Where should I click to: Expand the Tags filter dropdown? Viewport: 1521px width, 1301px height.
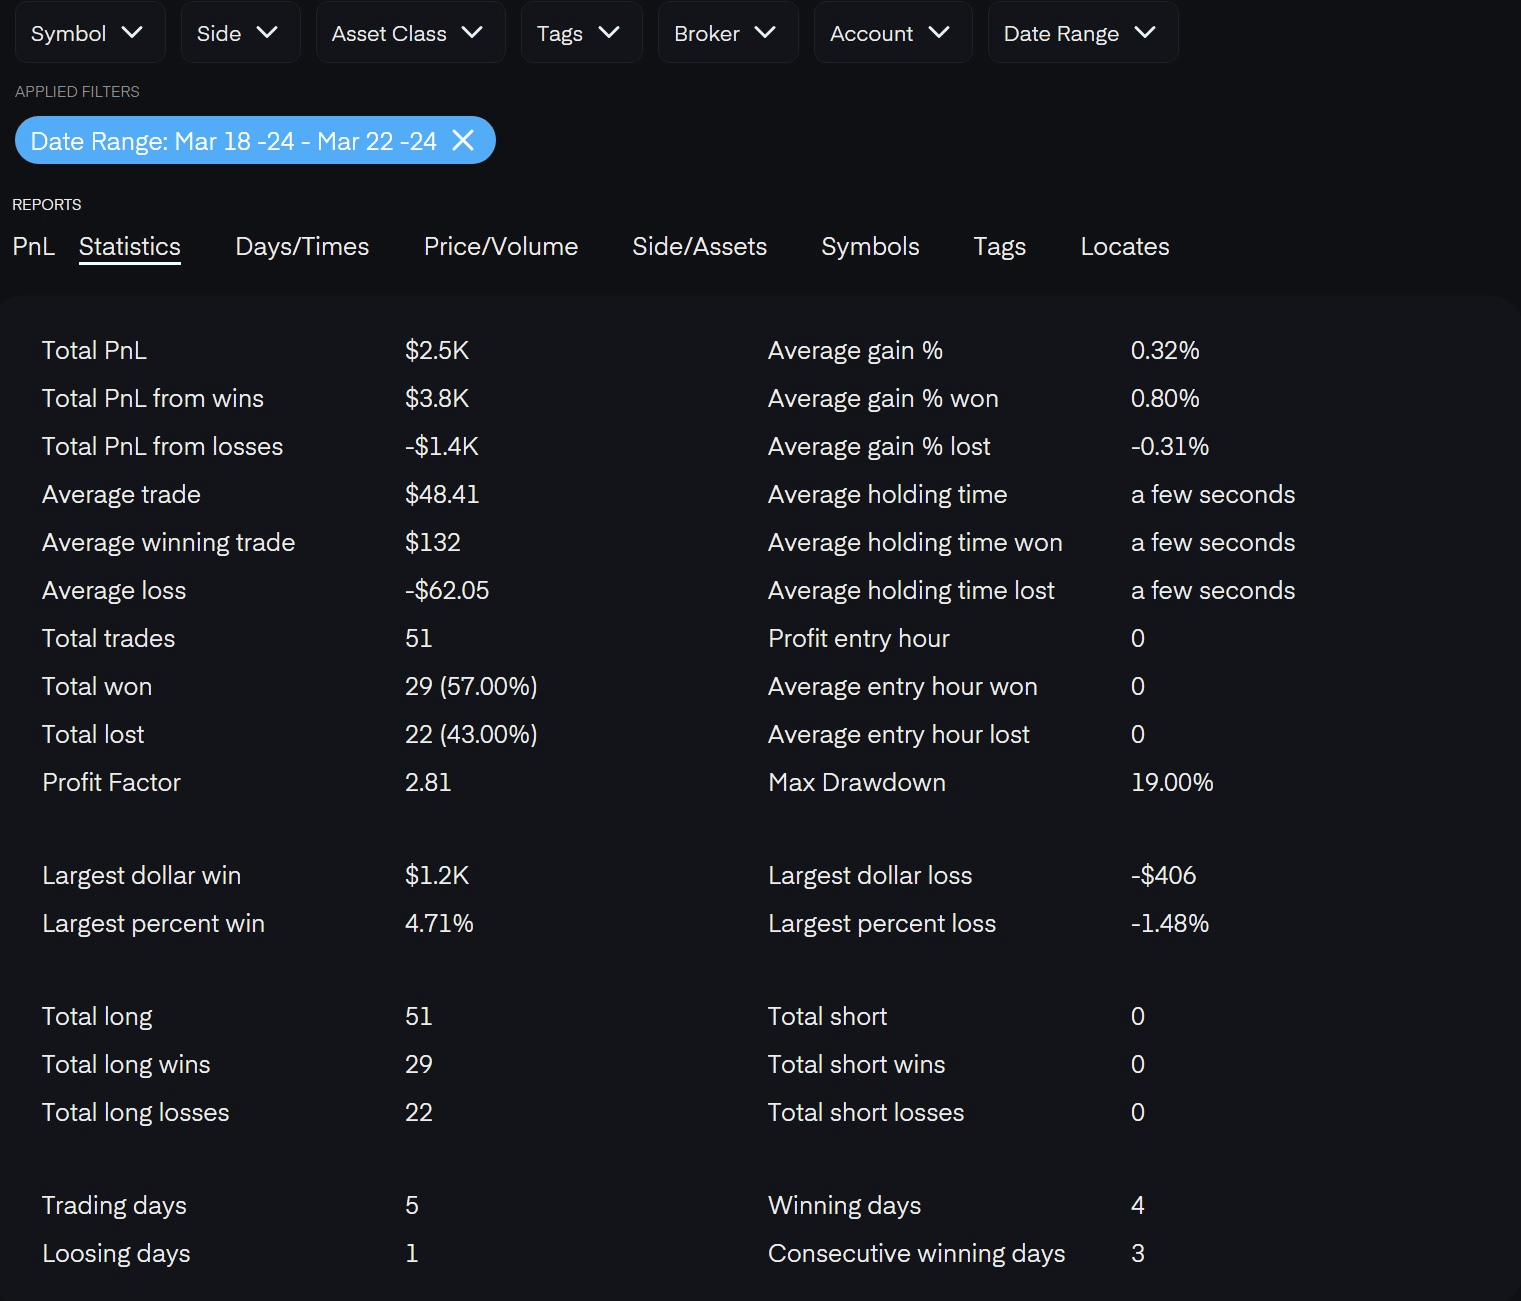[x=579, y=33]
